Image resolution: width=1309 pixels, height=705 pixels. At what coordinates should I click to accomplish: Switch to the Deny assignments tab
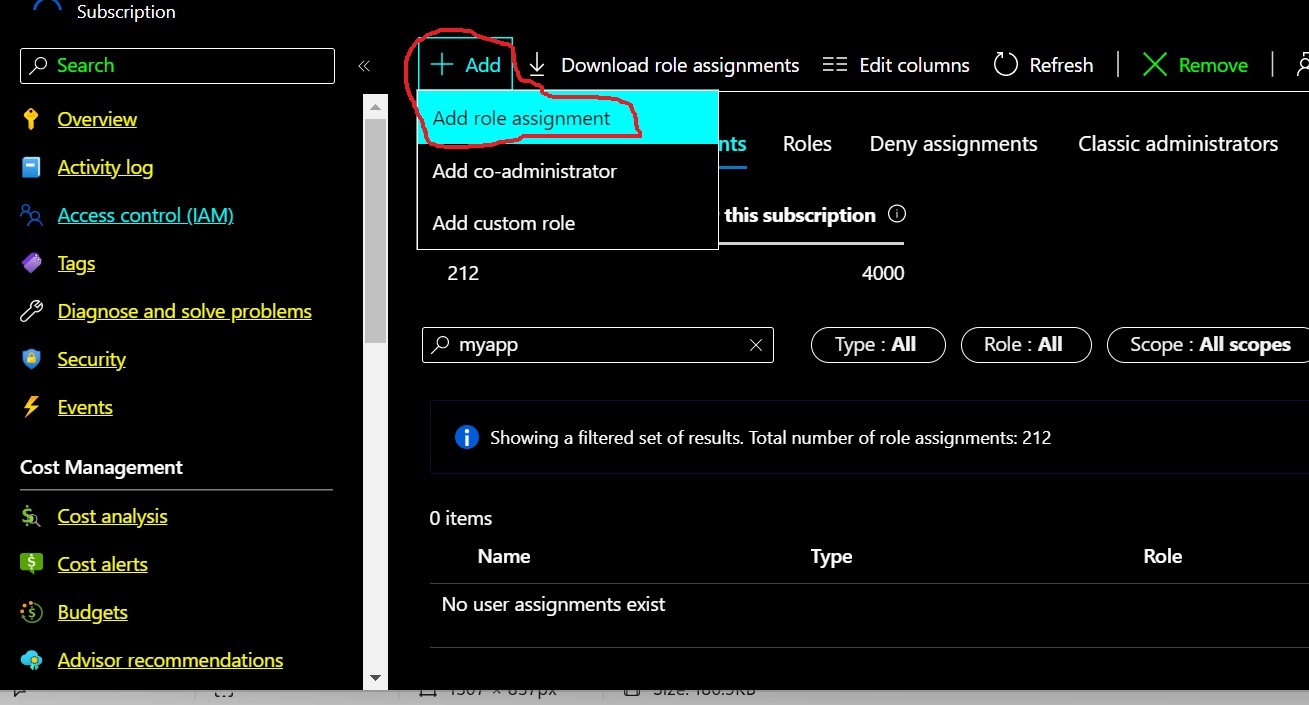(954, 144)
